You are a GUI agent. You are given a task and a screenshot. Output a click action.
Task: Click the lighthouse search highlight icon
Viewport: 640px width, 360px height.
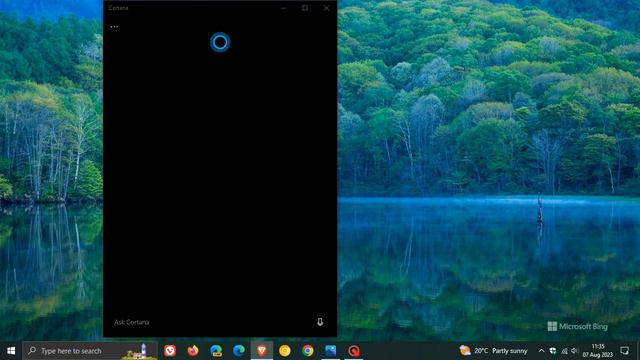[x=138, y=351]
